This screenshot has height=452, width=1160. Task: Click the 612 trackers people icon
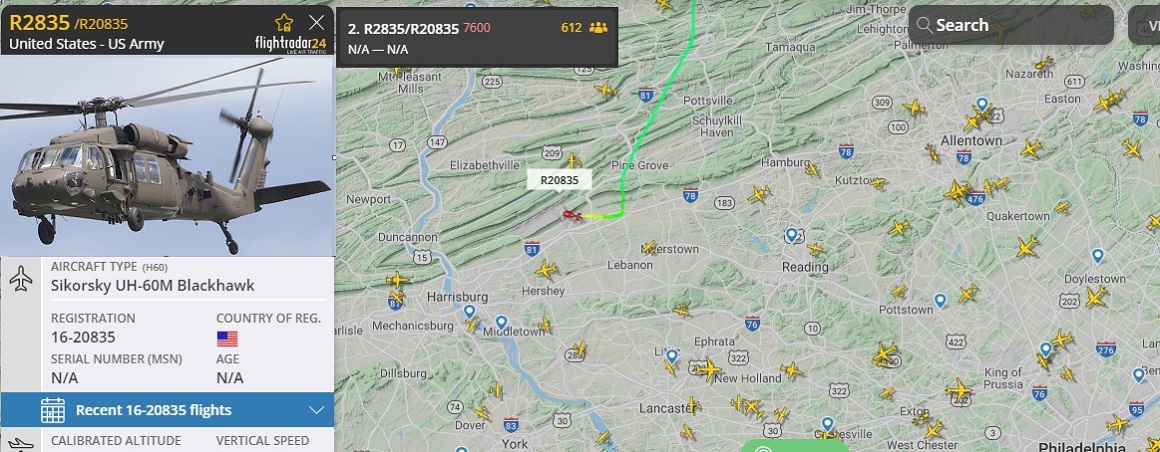pyautogui.click(x=598, y=28)
